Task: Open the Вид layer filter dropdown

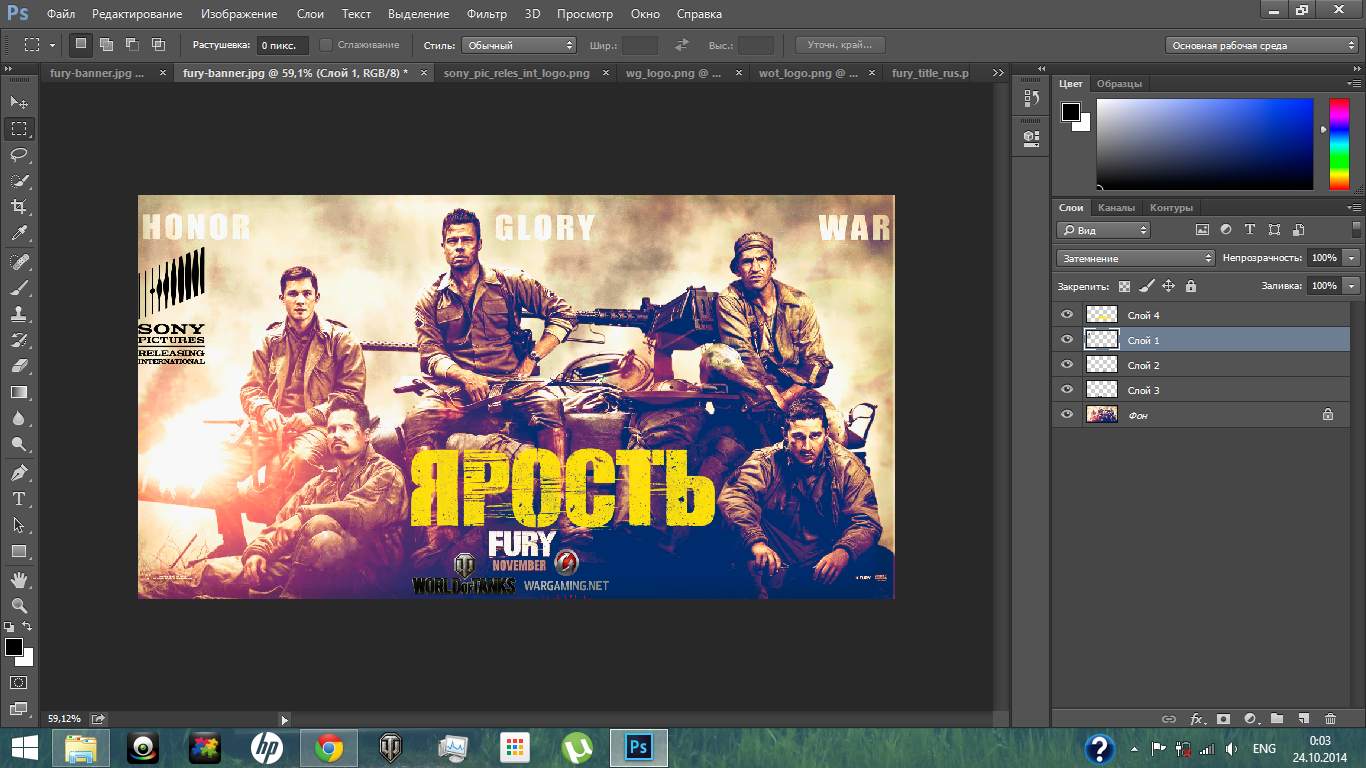Action: point(1103,230)
